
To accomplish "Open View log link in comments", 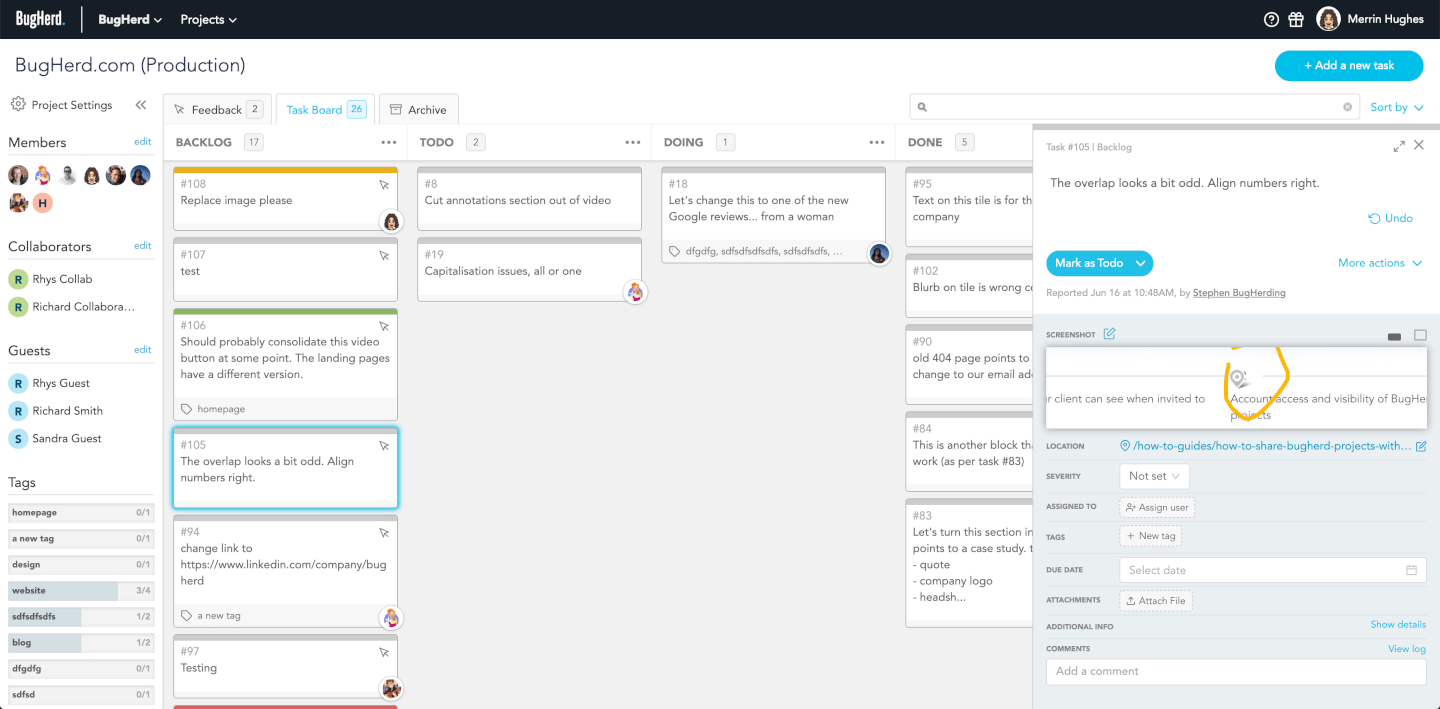I will pos(1407,648).
